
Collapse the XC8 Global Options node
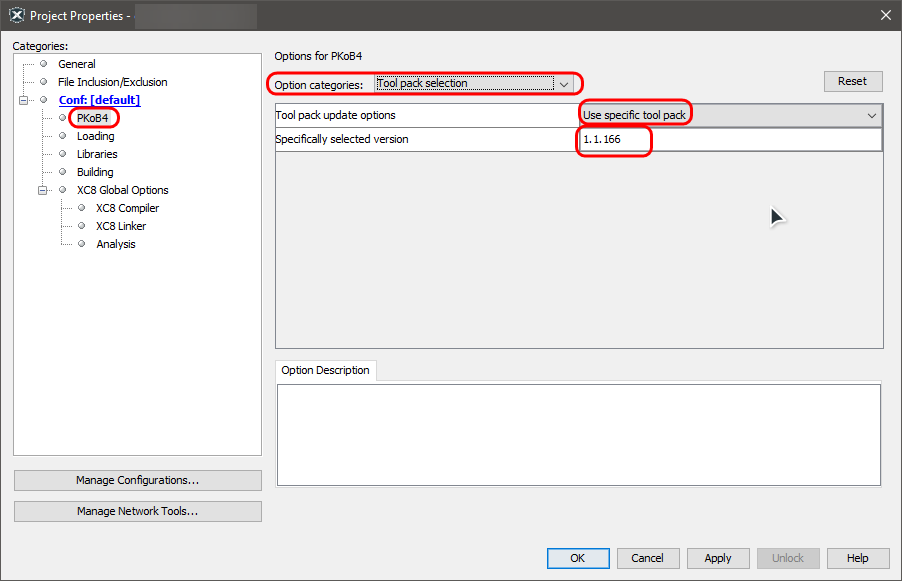coord(43,190)
